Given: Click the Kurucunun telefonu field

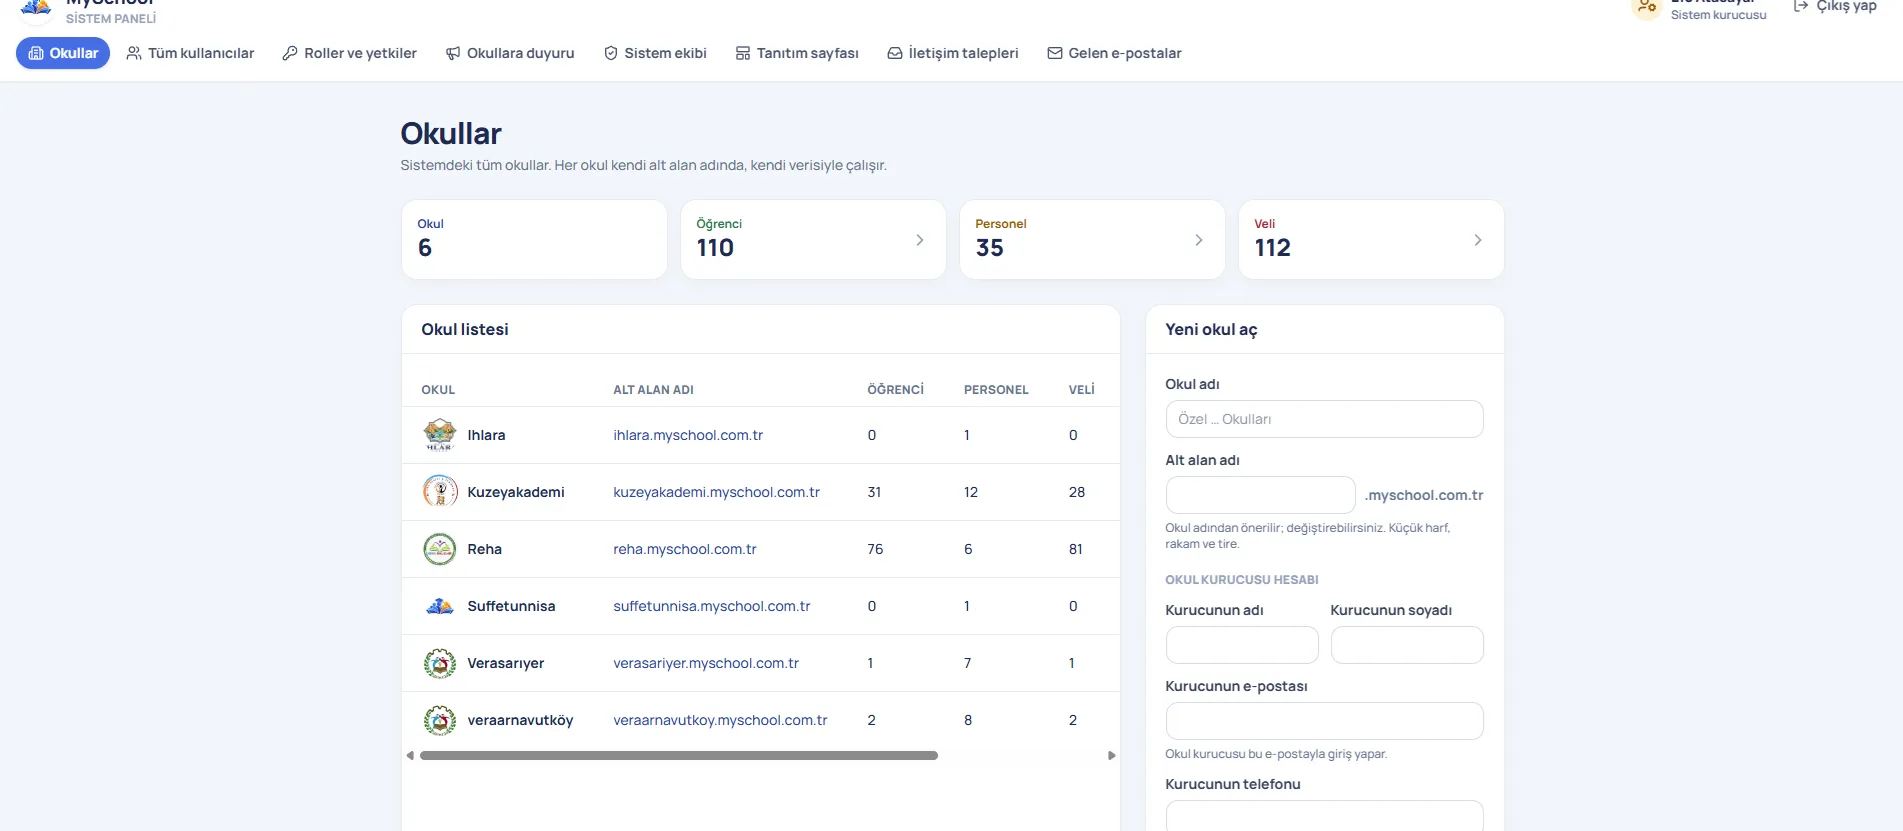Looking at the screenshot, I should click(x=1324, y=816).
